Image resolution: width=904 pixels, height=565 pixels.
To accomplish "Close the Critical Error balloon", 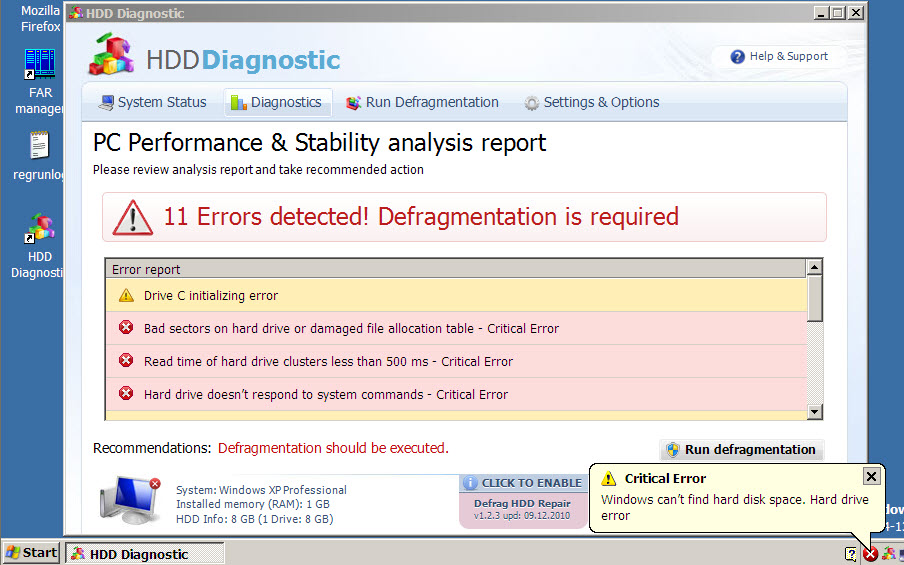I will pos(871,476).
